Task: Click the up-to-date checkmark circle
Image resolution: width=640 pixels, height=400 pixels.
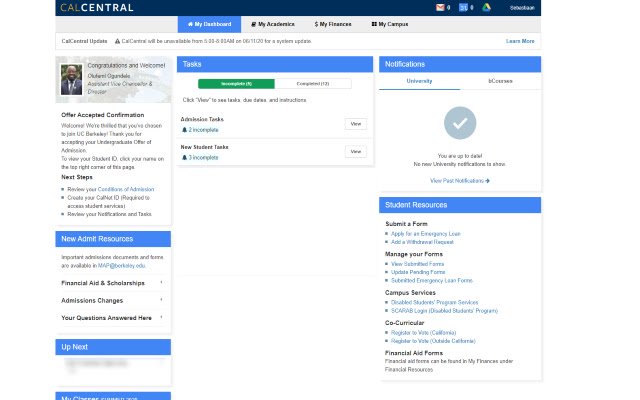Action: [x=460, y=123]
